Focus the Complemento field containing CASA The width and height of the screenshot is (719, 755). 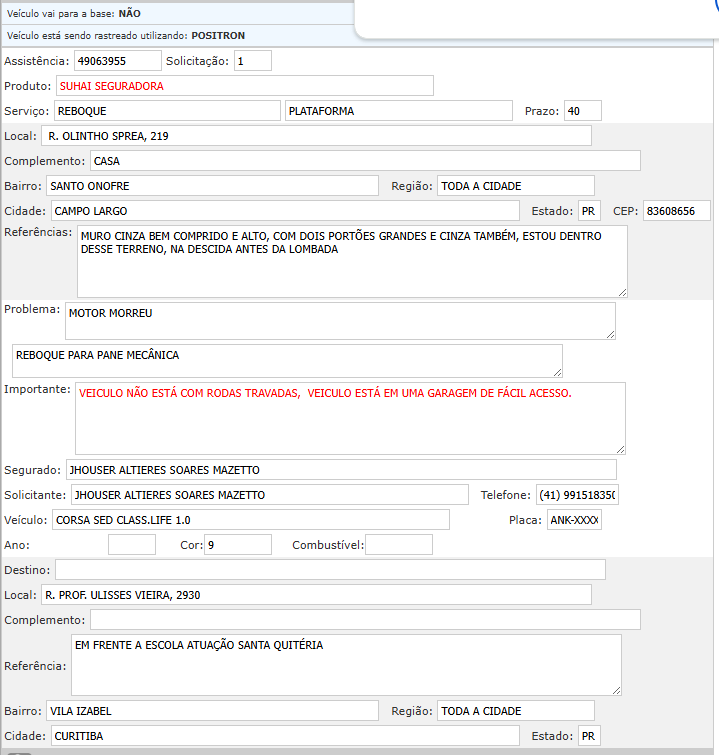coord(364,161)
